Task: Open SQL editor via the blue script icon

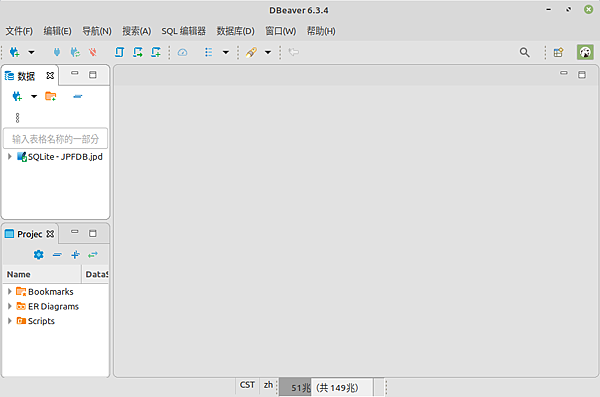Action: 119,52
